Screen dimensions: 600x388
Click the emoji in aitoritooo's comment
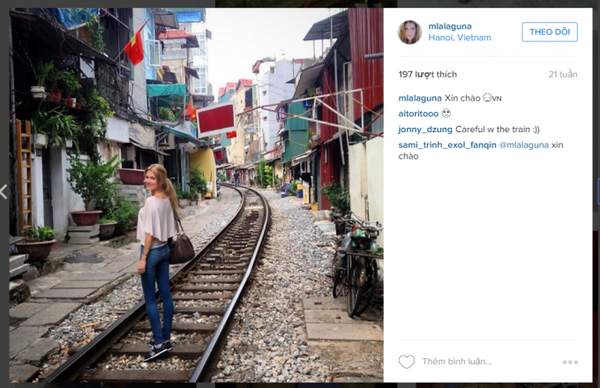(x=446, y=113)
